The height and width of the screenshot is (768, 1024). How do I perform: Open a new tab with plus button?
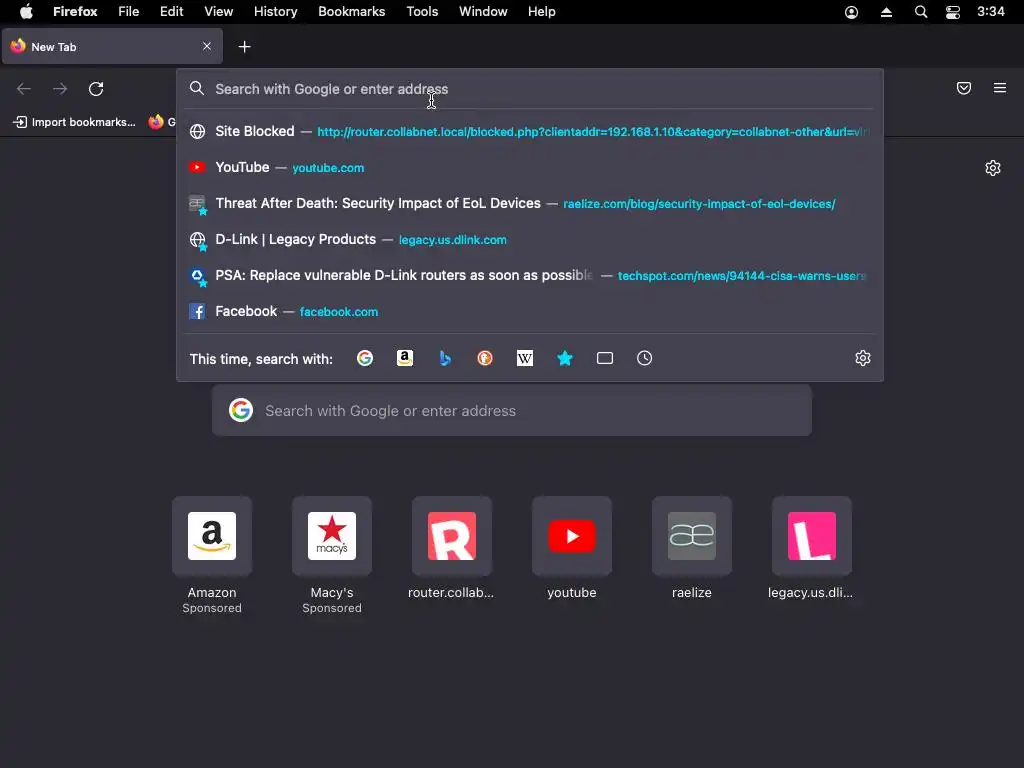[244, 46]
